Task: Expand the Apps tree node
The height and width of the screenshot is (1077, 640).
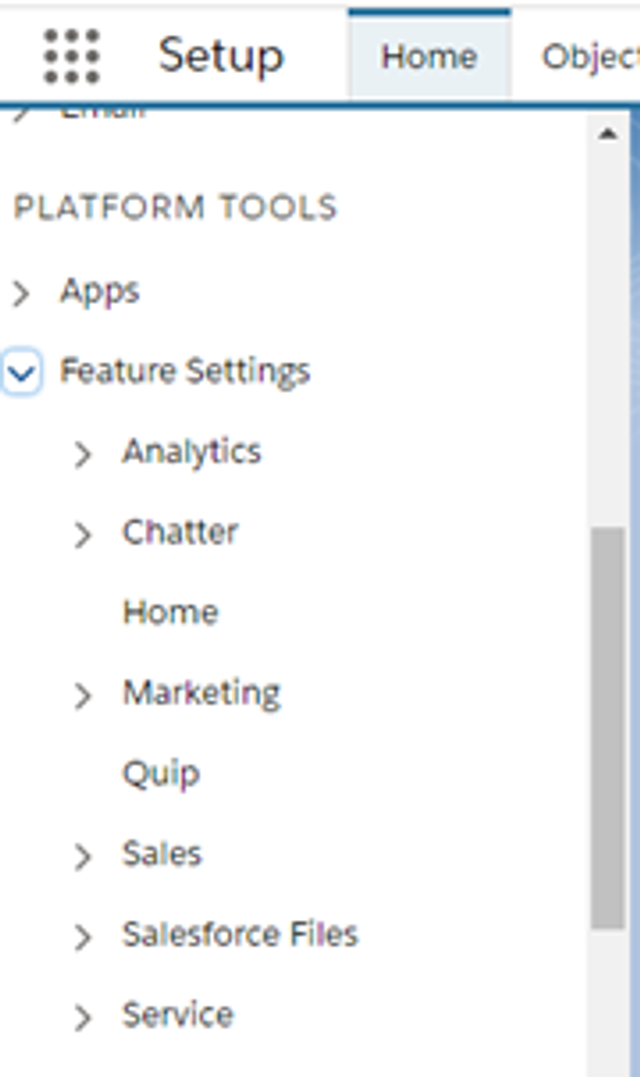Action: click(x=21, y=293)
